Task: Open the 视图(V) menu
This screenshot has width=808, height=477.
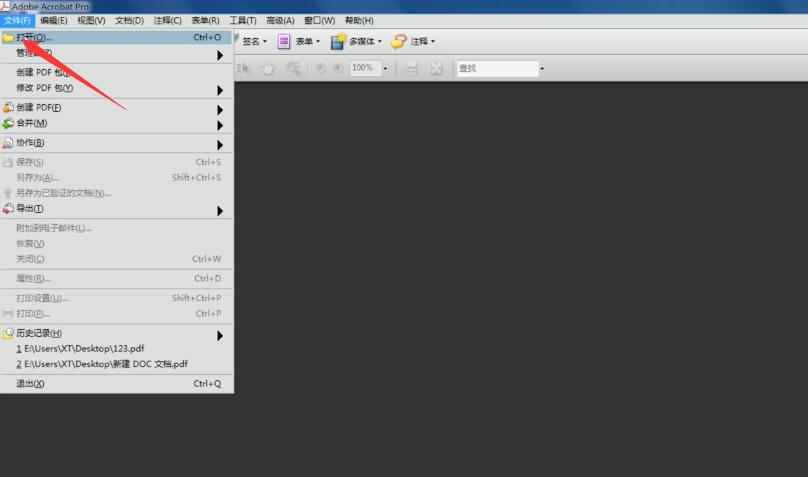Action: (x=91, y=21)
